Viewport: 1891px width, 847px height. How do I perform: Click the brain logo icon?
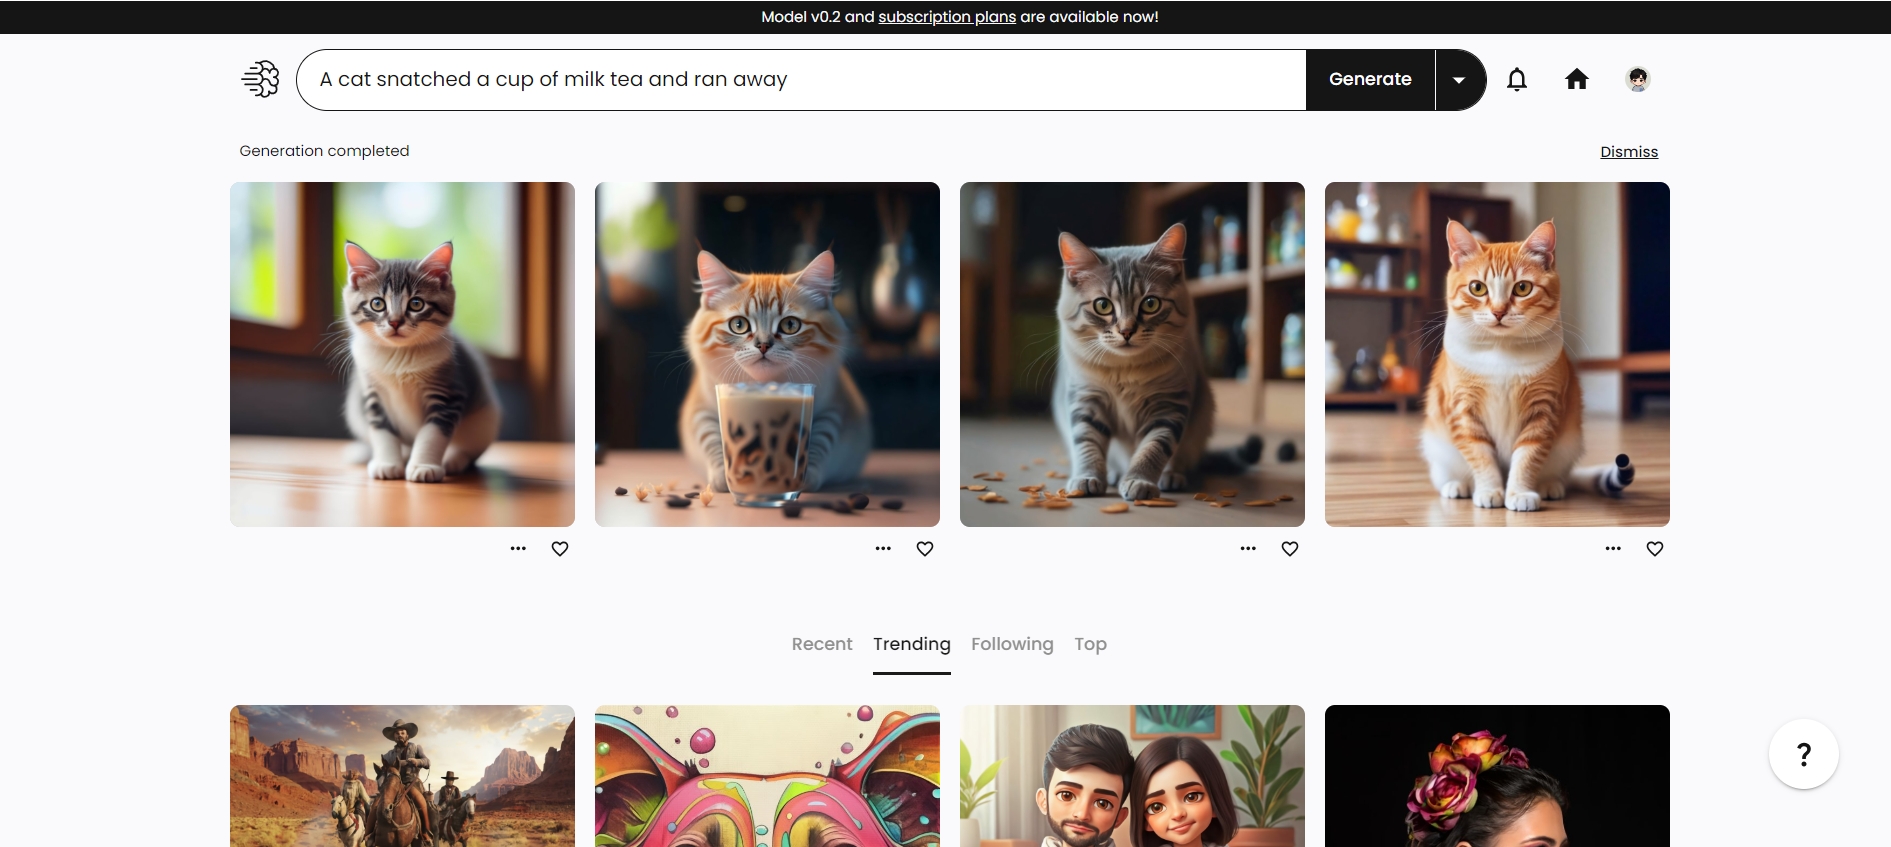pyautogui.click(x=261, y=79)
